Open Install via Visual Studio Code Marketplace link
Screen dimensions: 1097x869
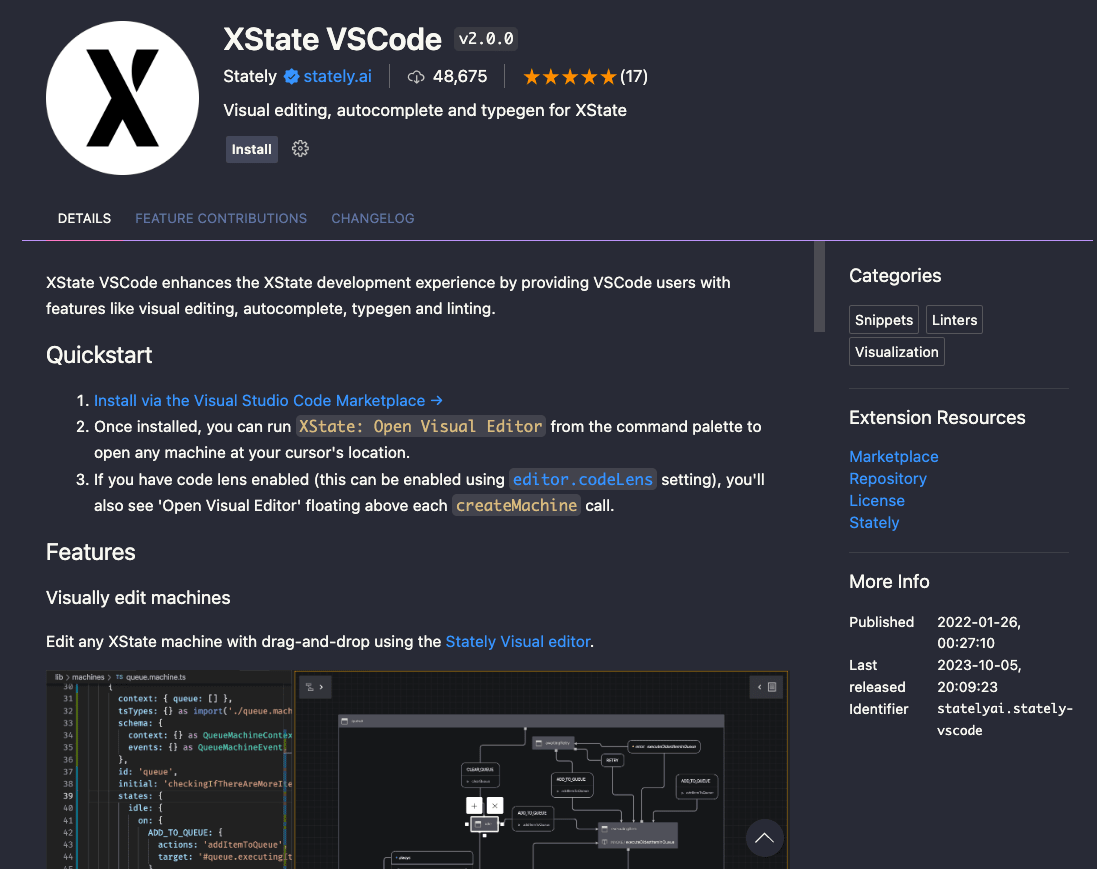click(x=268, y=400)
